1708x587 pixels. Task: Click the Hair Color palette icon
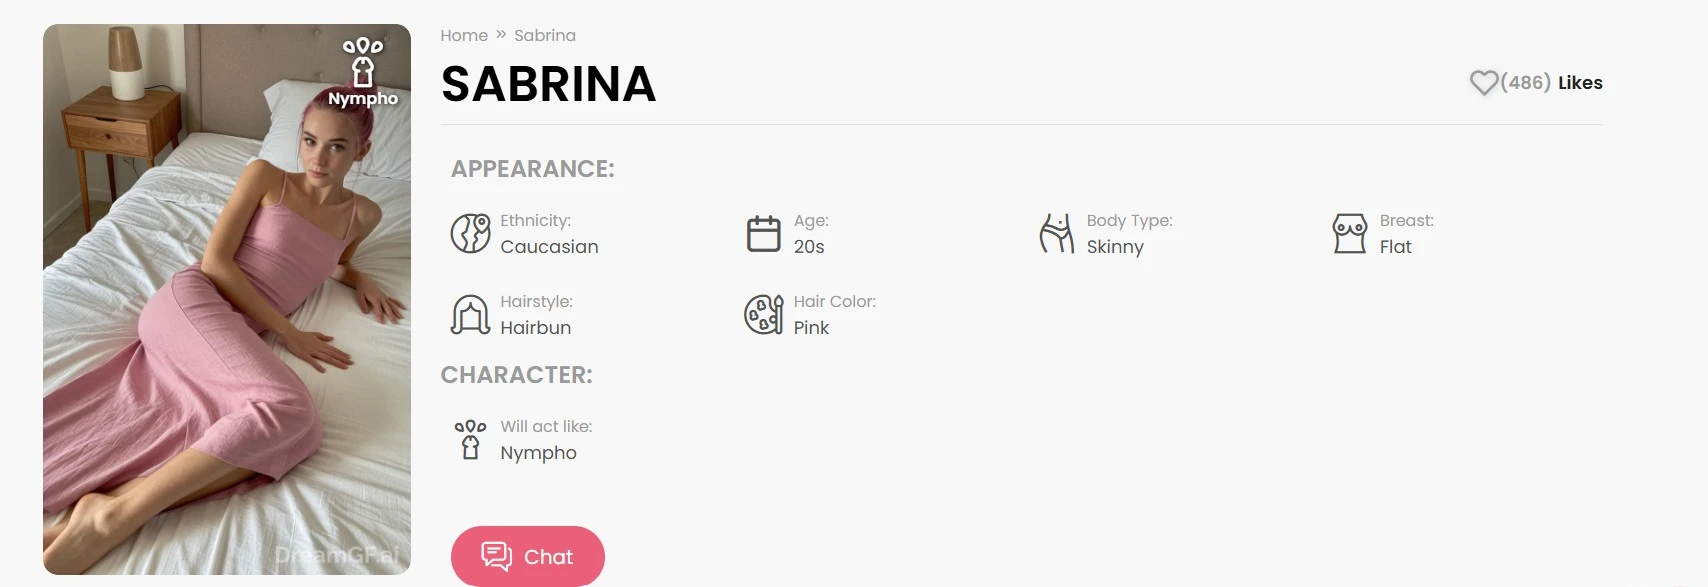pyautogui.click(x=764, y=315)
